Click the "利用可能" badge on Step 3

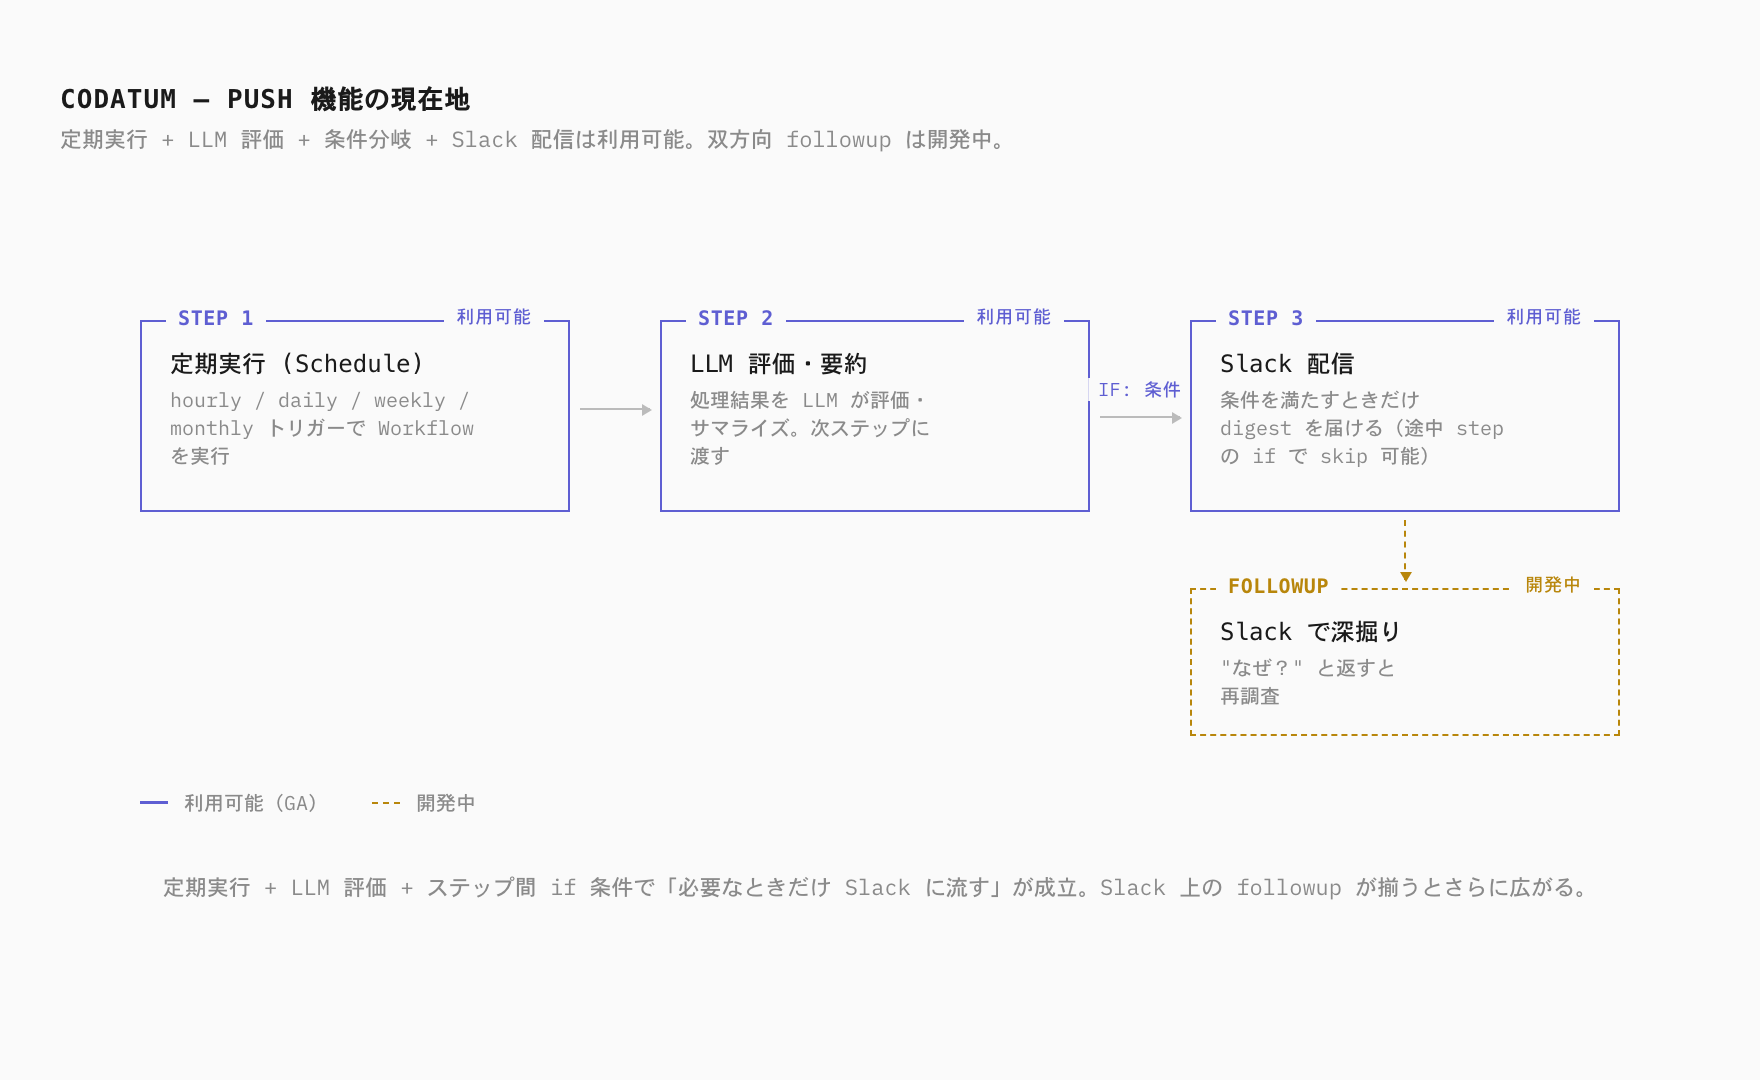click(x=1544, y=317)
